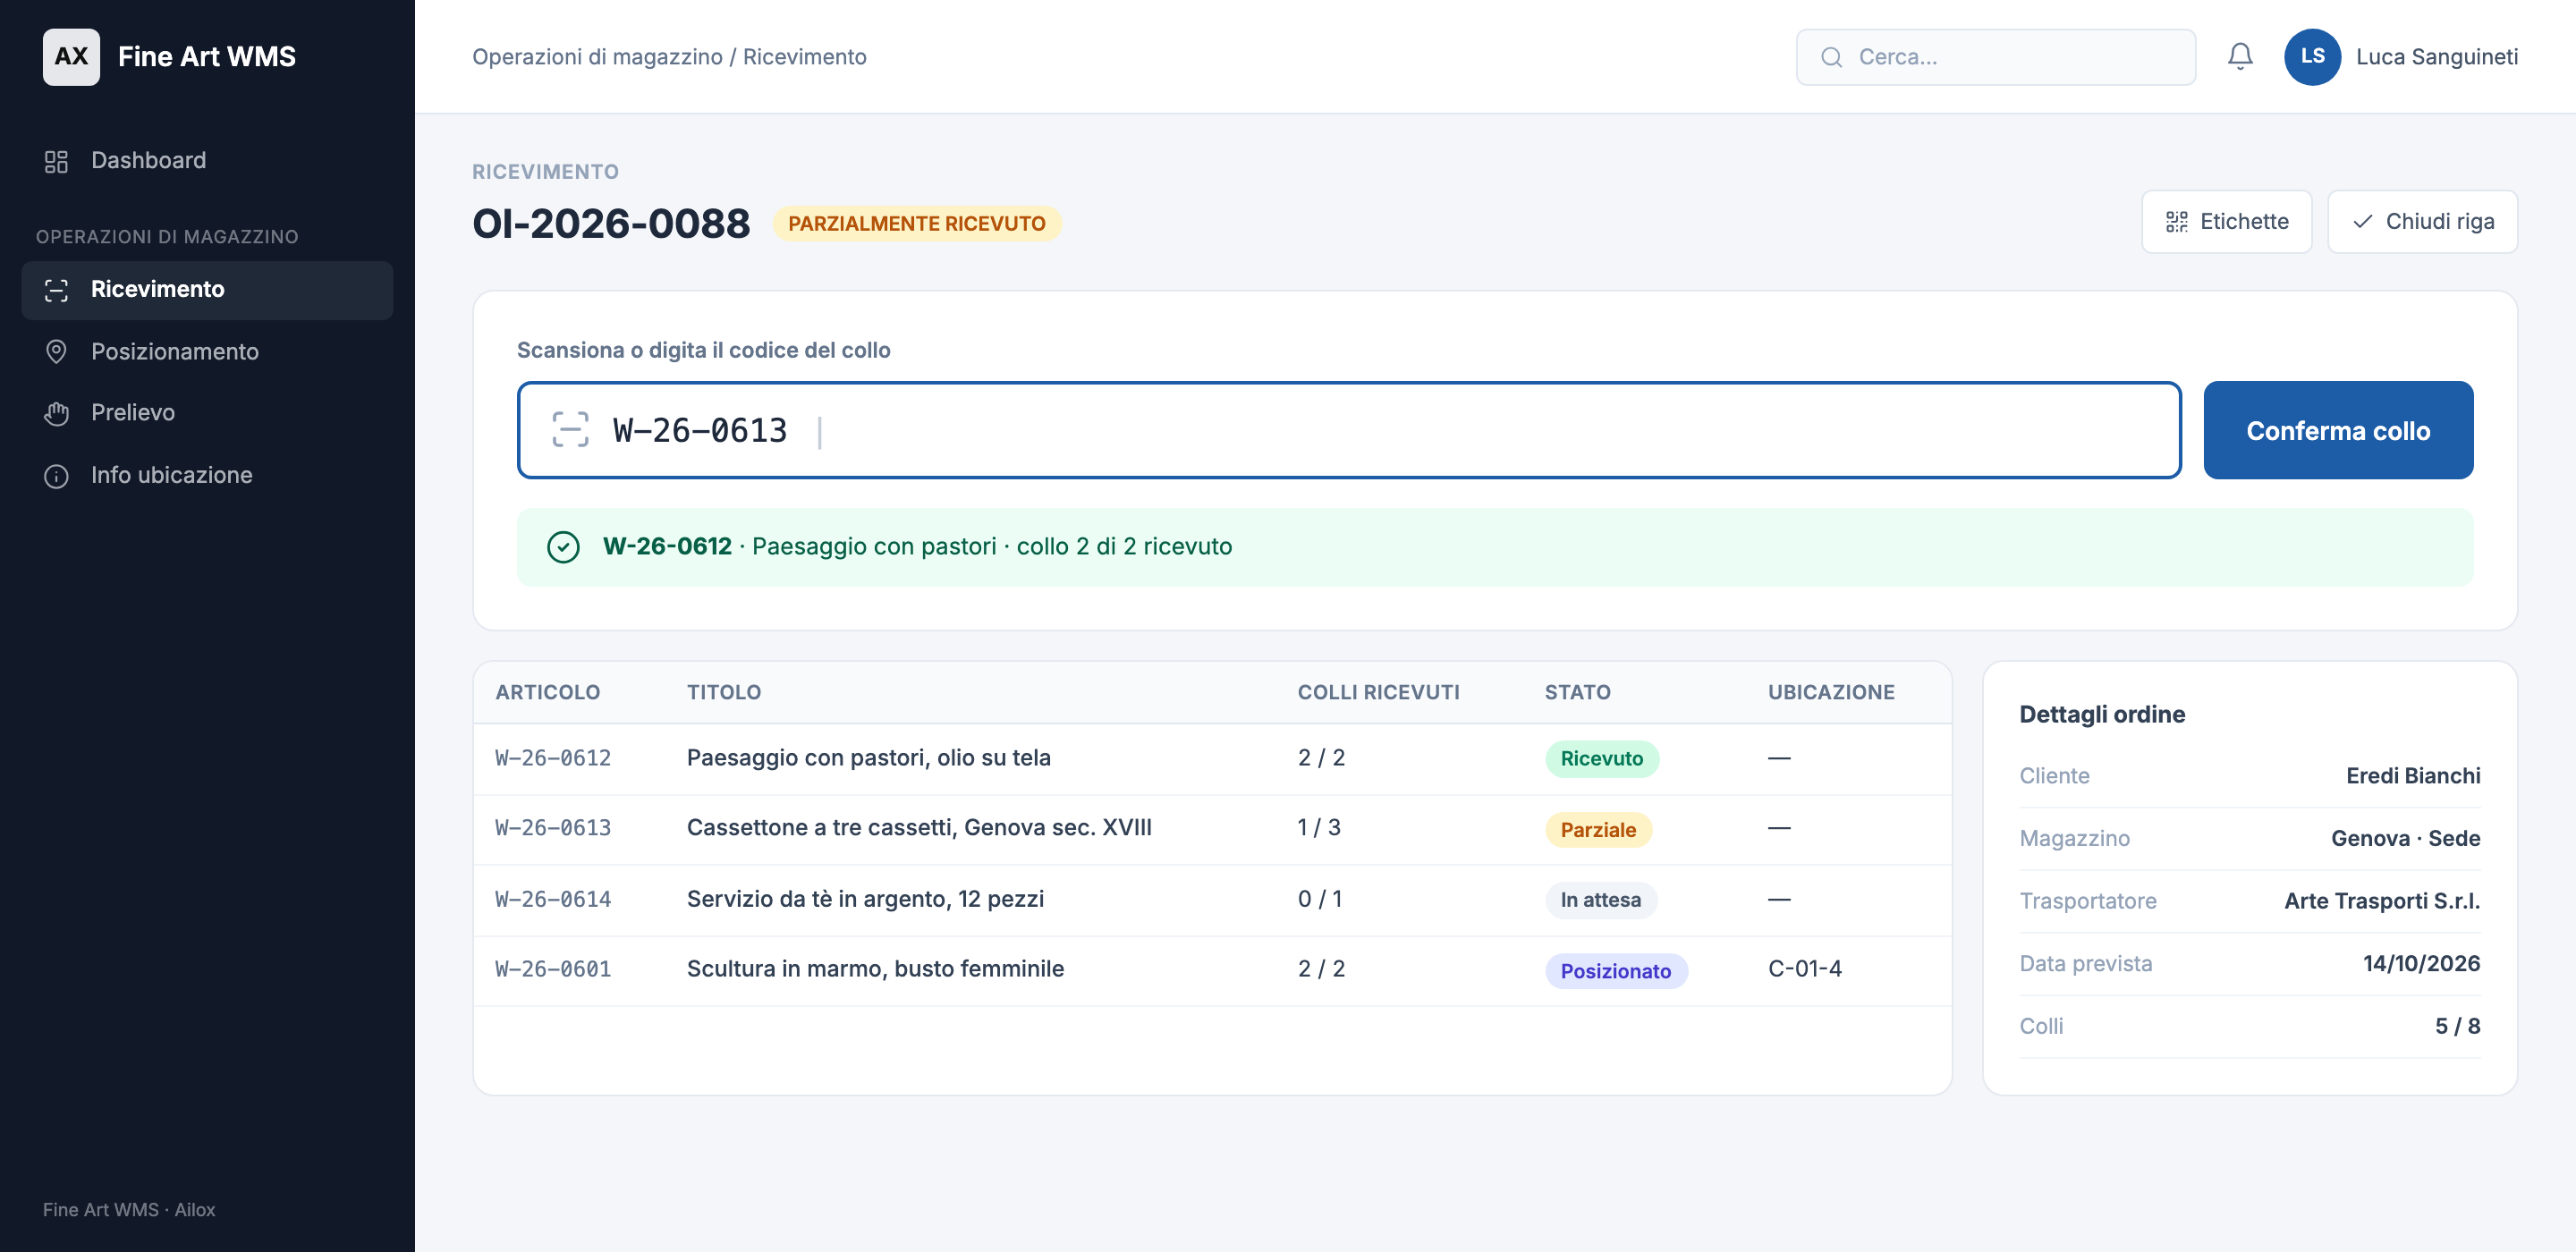This screenshot has height=1252, width=2576.
Task: Click the PARZIALMENTE RICEVUTO status badge
Action: (x=916, y=224)
